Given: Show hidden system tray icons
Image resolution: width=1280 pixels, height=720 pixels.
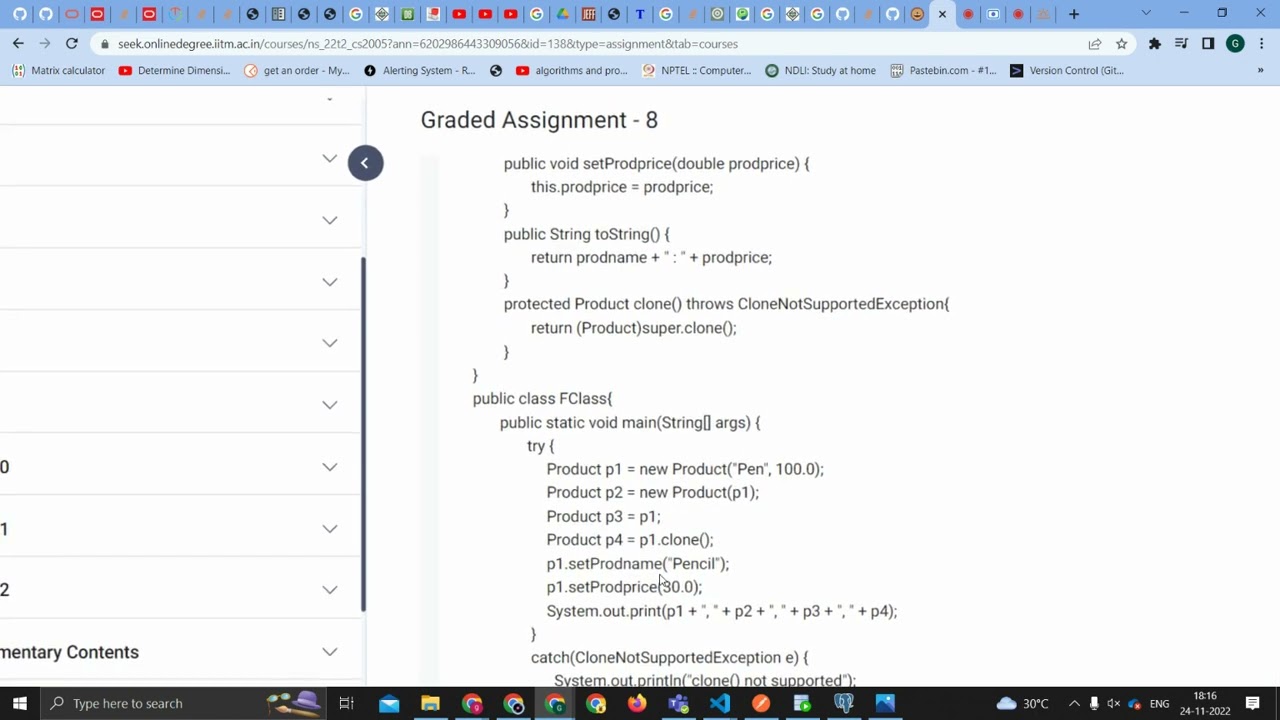Looking at the screenshot, I should 1074,703.
